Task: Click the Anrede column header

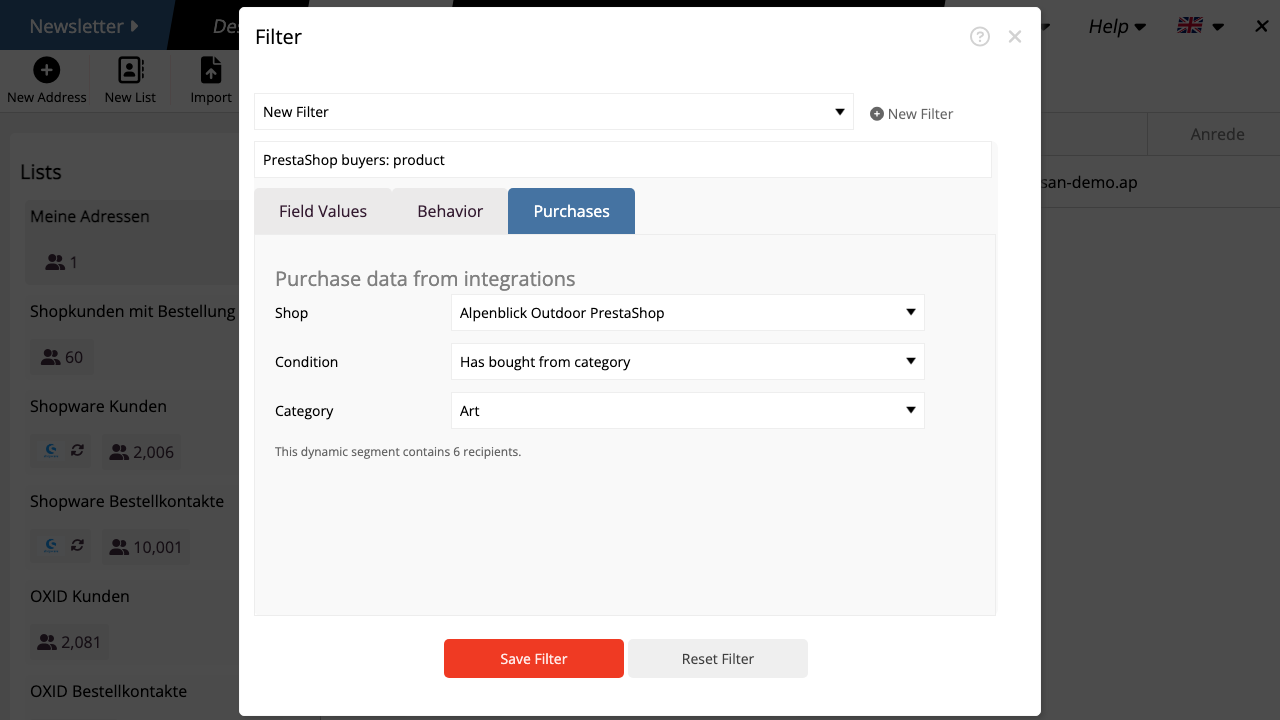Action: [x=1217, y=134]
